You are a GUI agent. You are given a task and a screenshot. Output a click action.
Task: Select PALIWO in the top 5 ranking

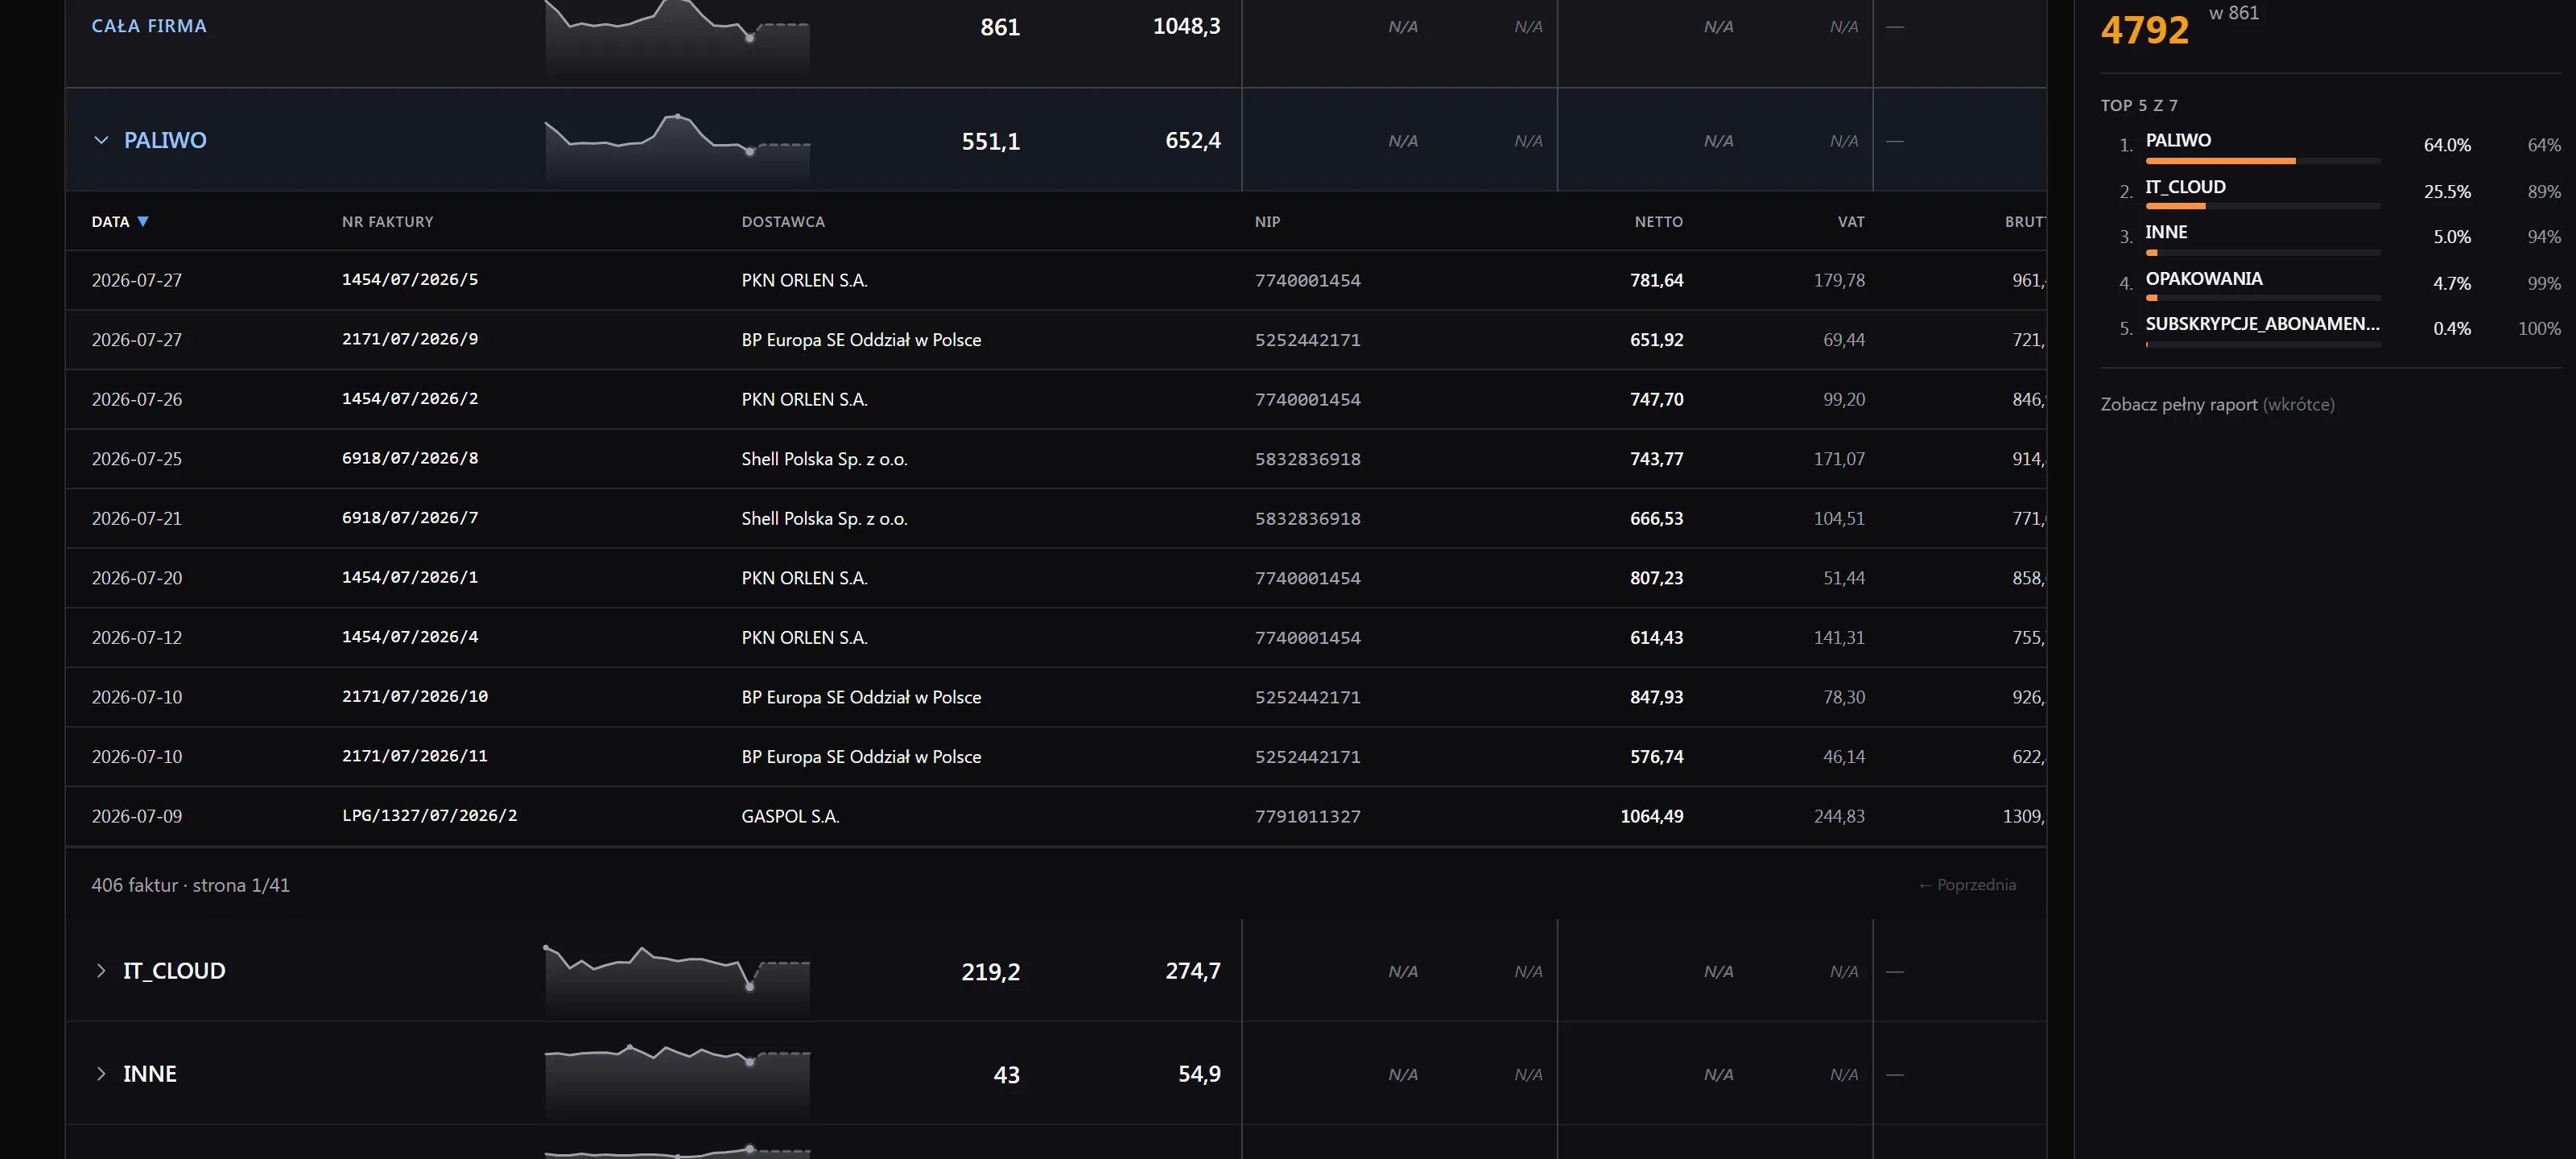(2178, 140)
